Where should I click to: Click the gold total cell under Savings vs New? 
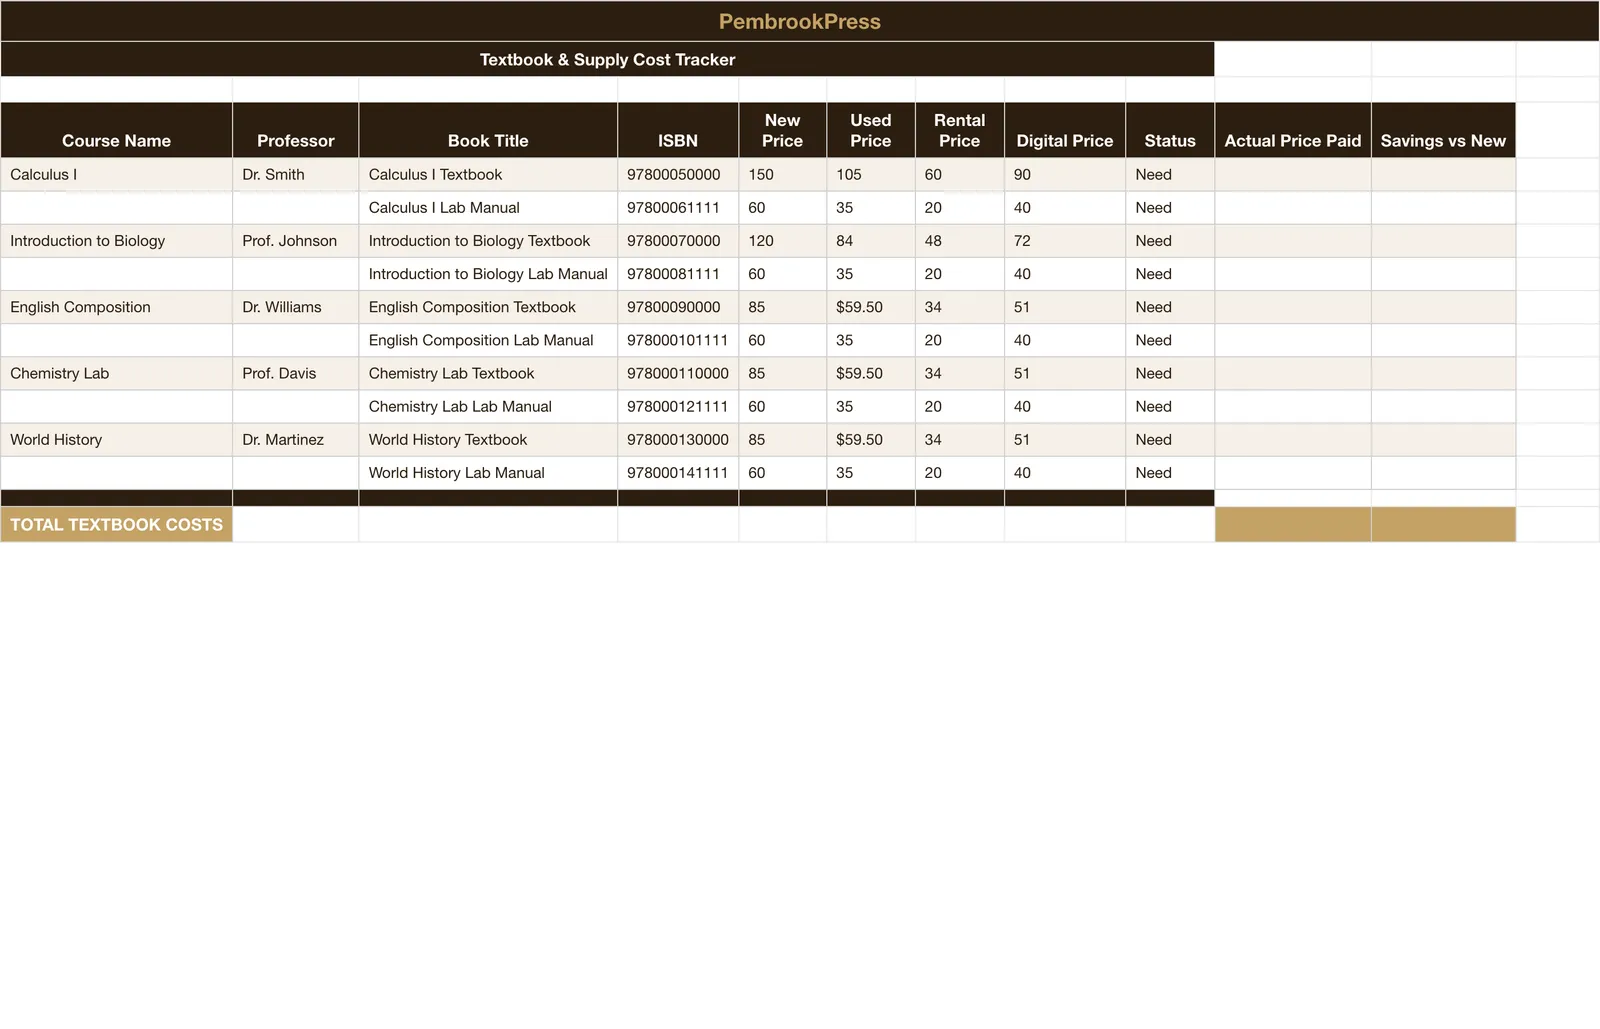click(x=1443, y=524)
